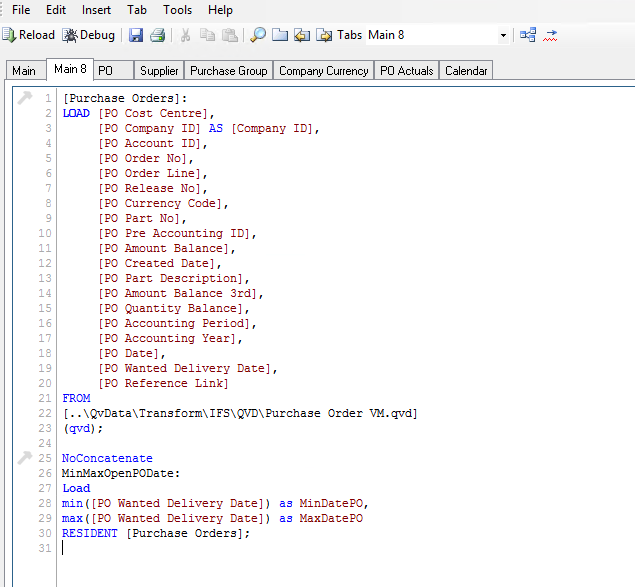Click [PO Created Date] field text
635x587 pixels.
[157, 263]
